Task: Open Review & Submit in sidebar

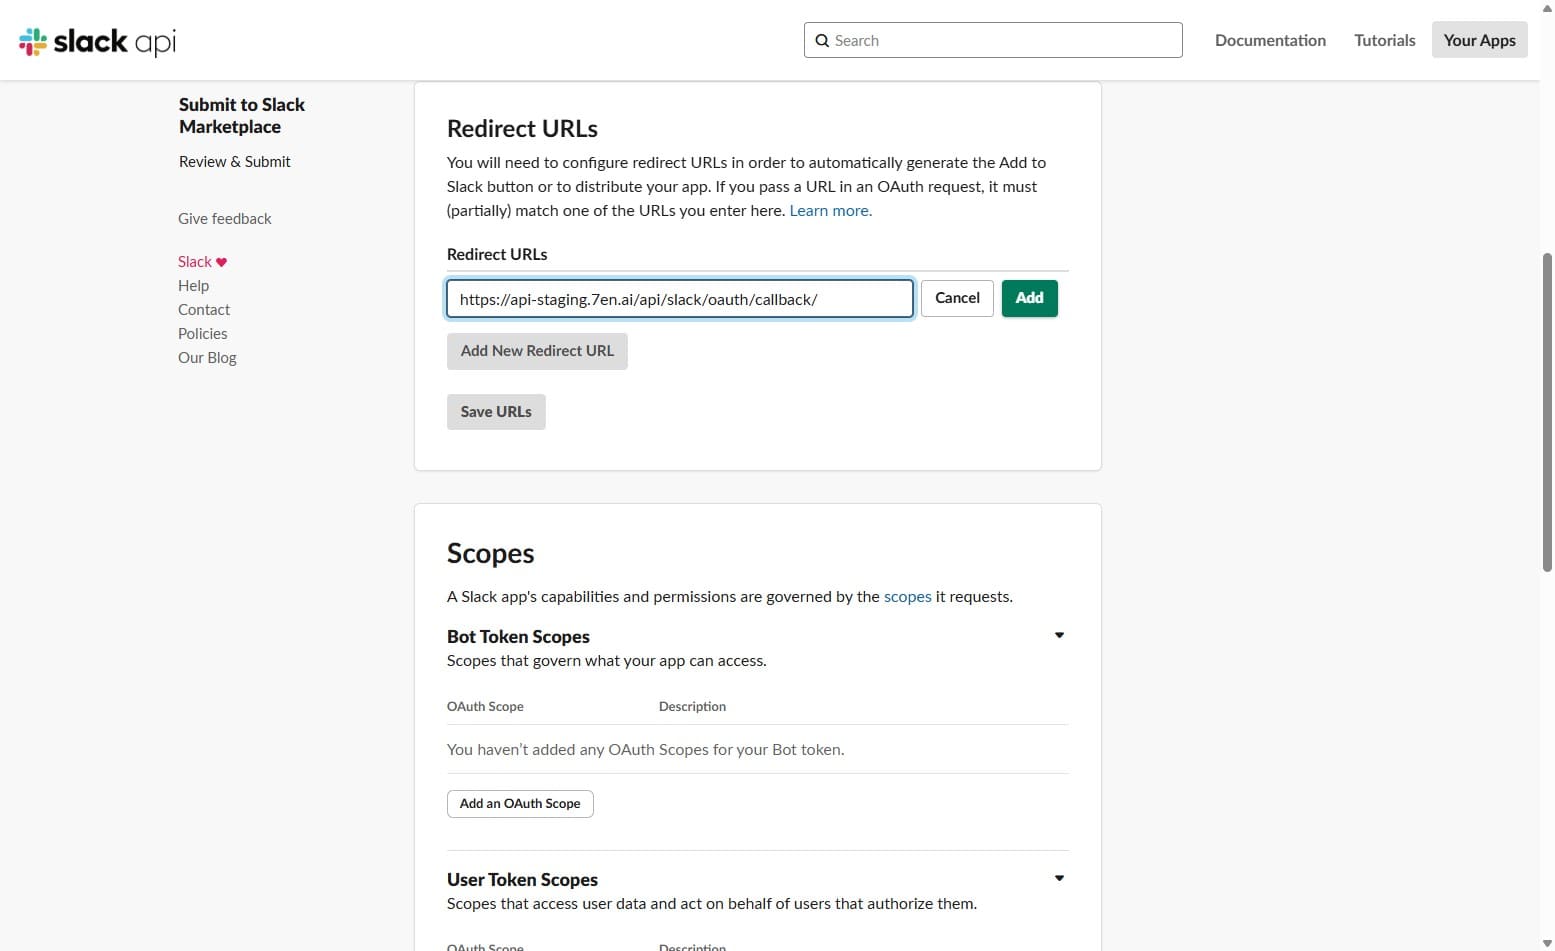Action: 235,161
